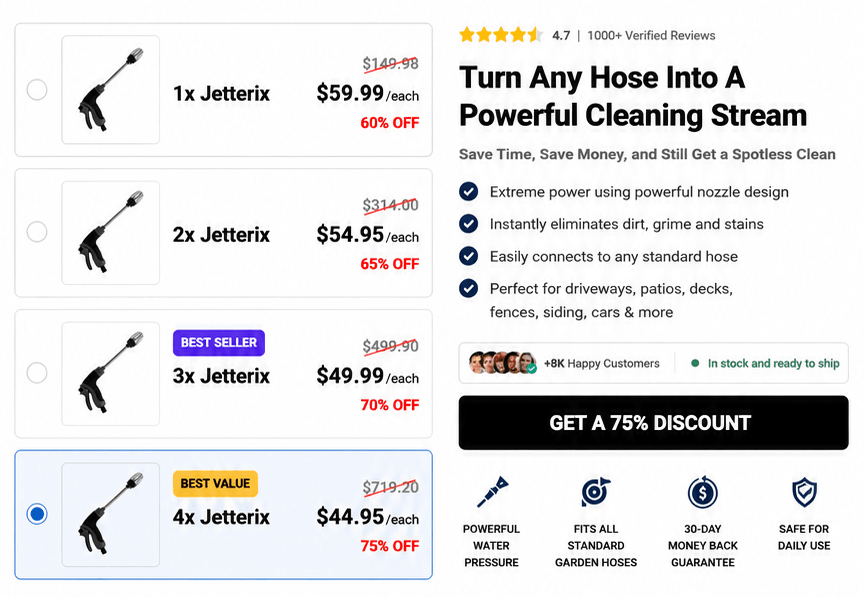The image size is (864, 597).
Task: Click the $54.95 each price on 2x bundle
Action: (x=368, y=235)
